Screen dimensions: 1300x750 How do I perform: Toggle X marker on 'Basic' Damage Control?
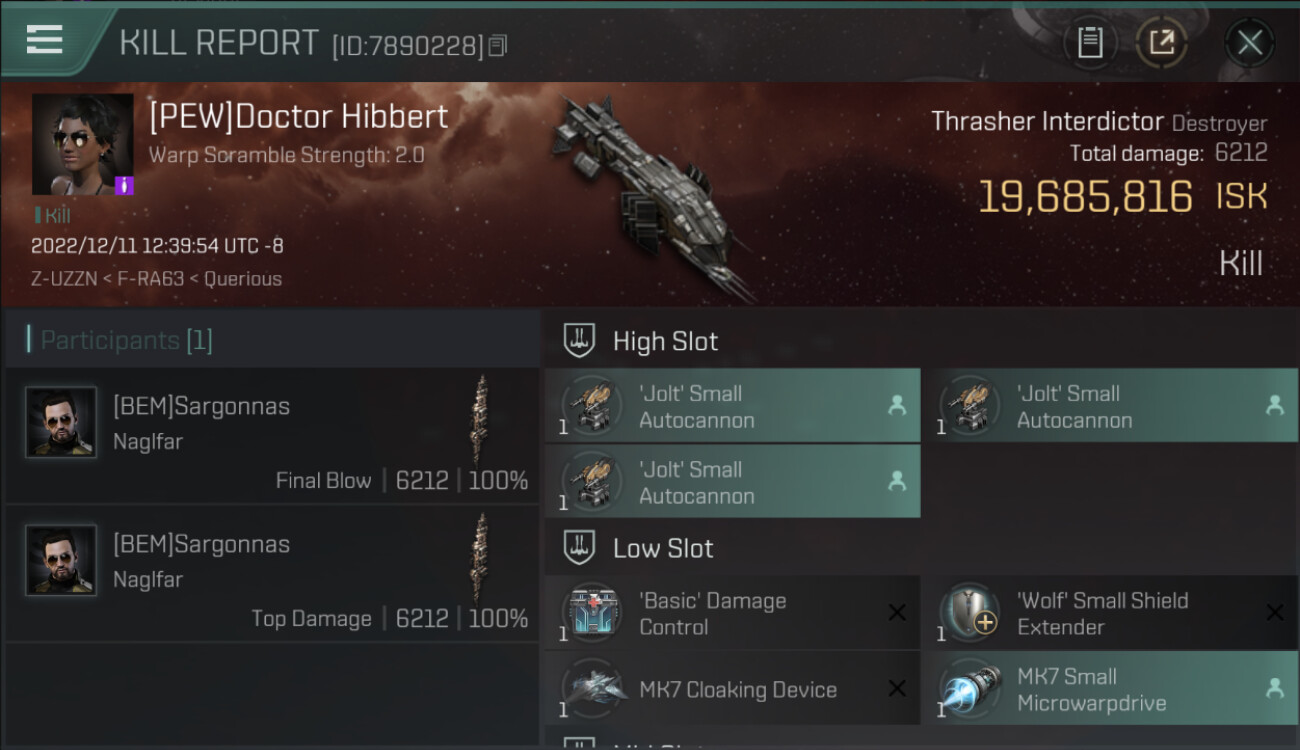[897, 612]
